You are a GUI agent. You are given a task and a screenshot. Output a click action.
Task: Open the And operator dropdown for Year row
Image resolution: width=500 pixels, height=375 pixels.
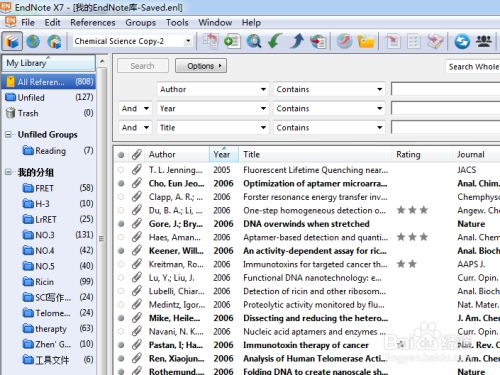click(x=135, y=108)
